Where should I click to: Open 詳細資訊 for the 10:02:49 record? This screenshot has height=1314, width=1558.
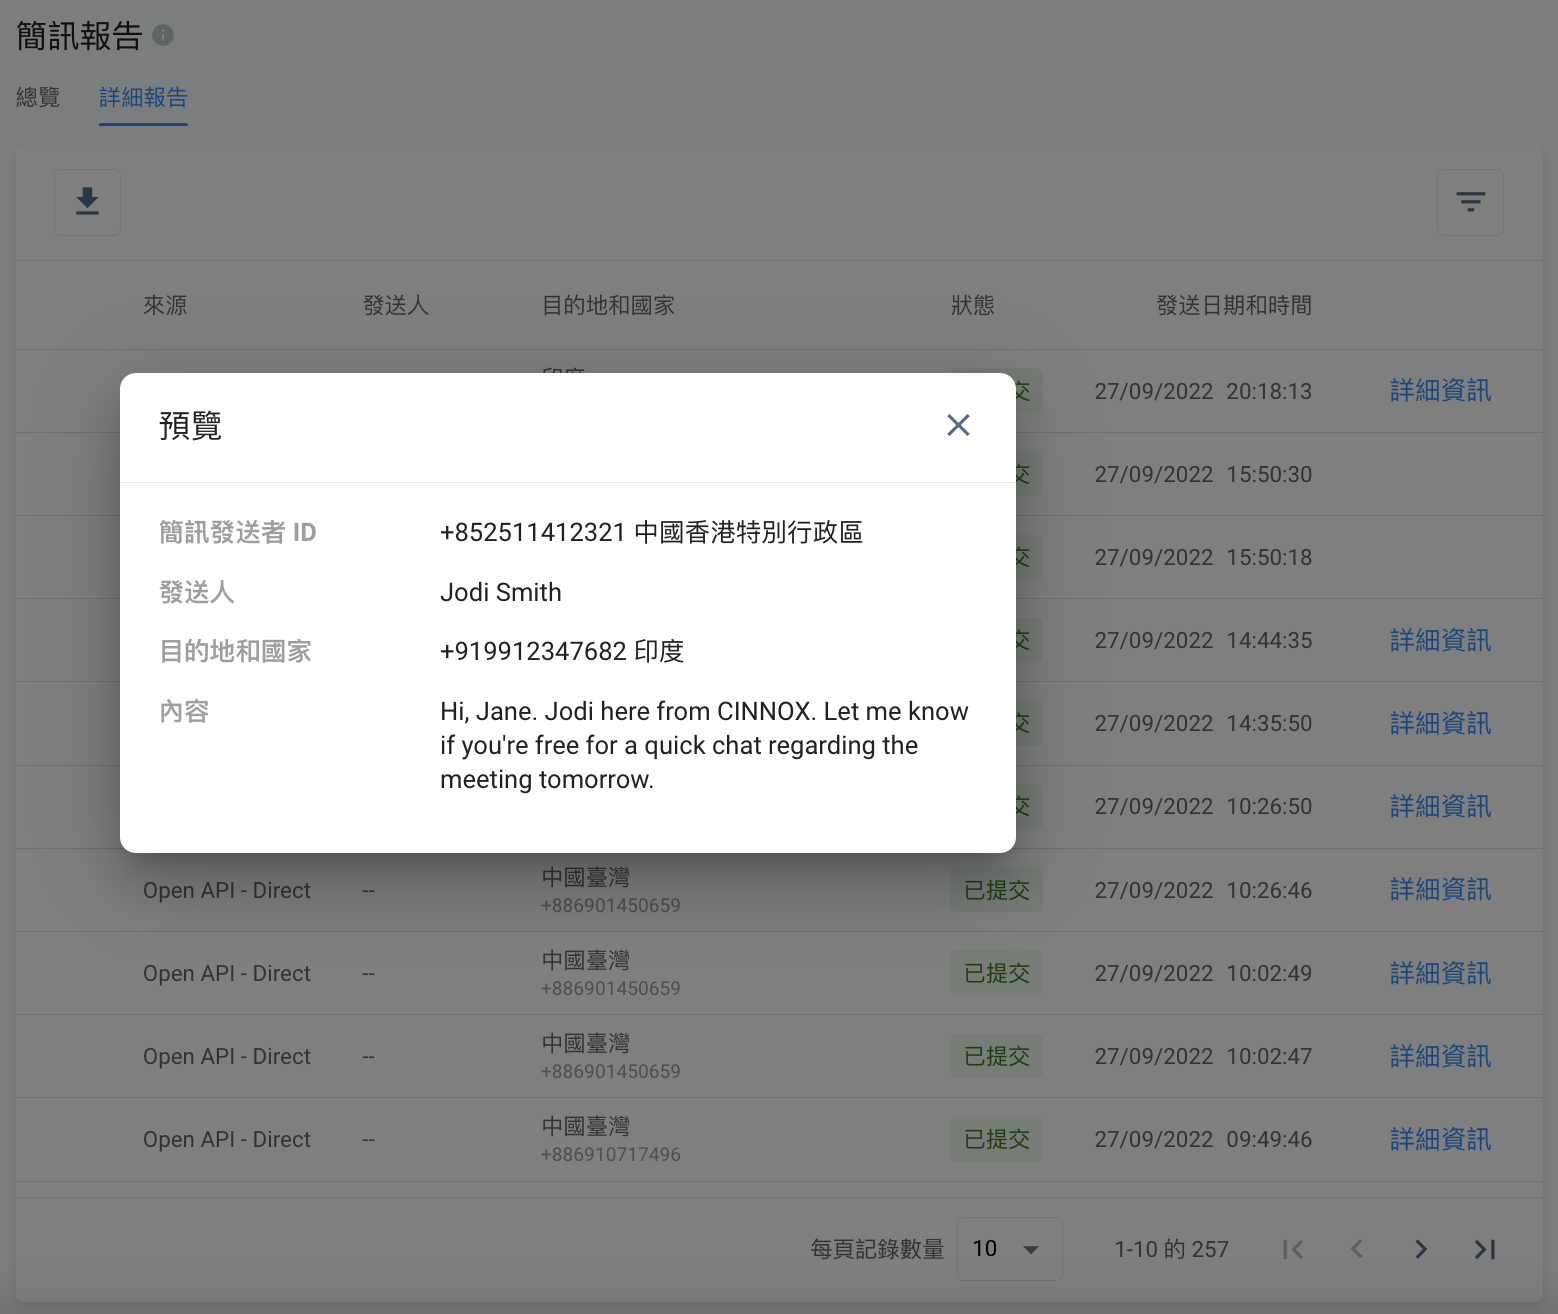[1440, 973]
